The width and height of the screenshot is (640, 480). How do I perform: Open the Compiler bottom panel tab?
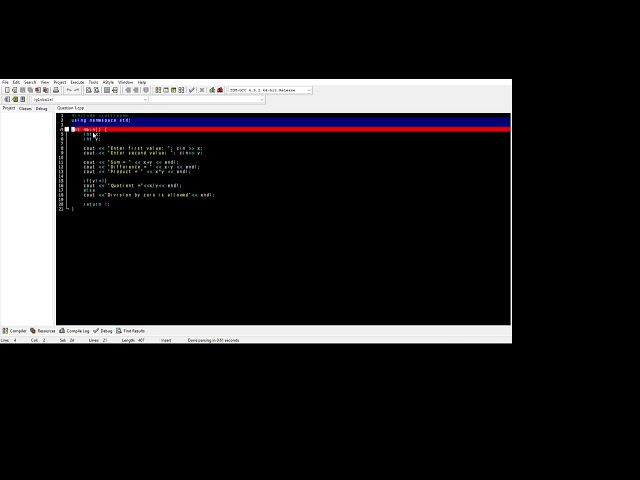coord(14,331)
